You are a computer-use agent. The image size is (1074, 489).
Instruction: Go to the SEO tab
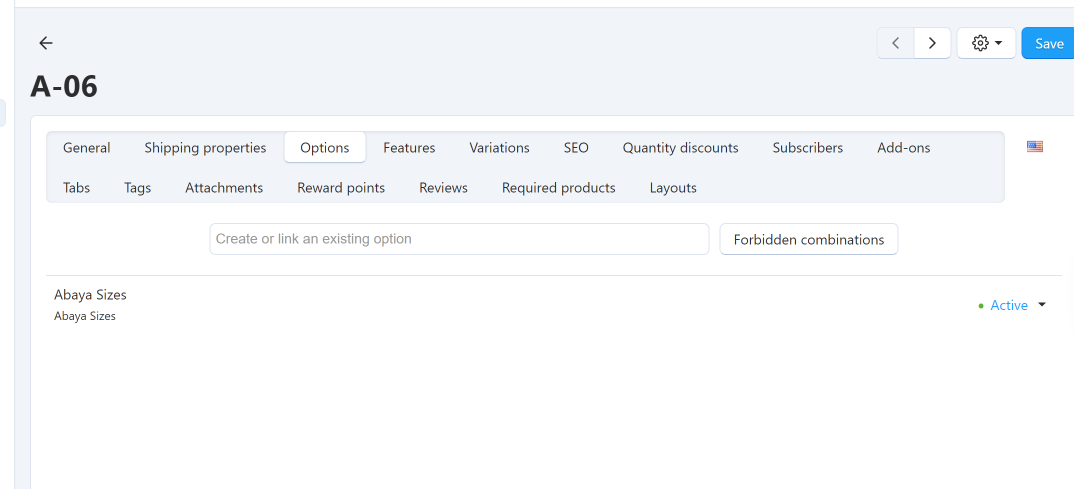[576, 148]
